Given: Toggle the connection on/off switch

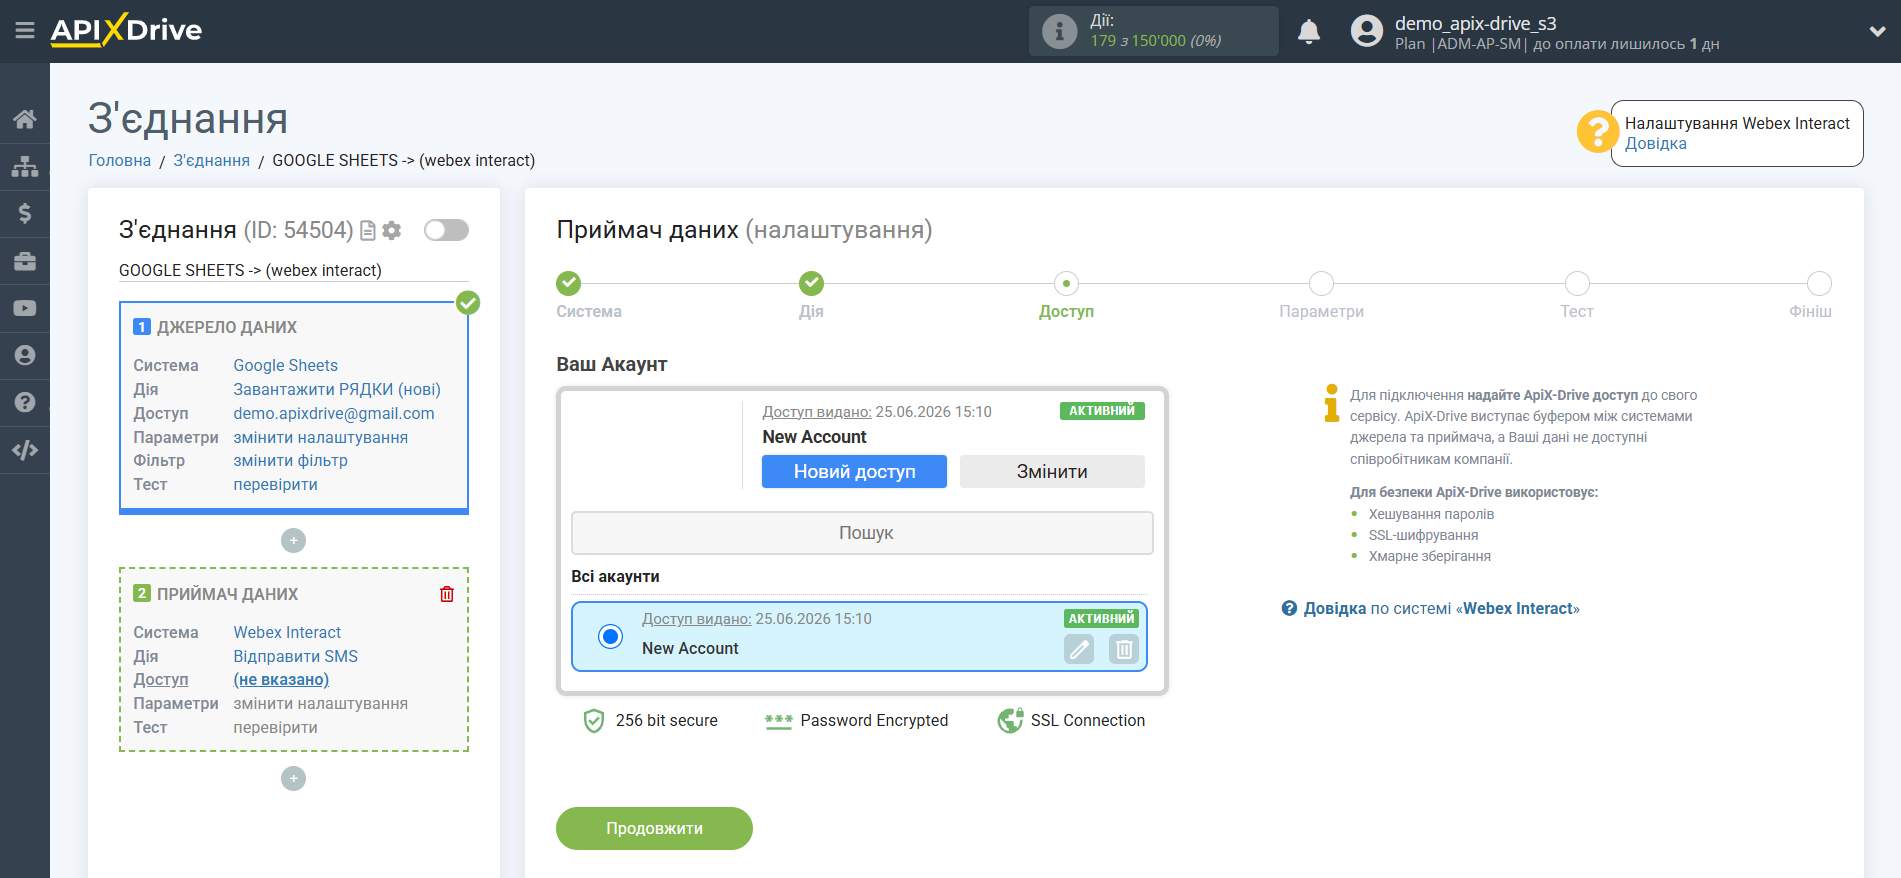Looking at the screenshot, I should coord(446,230).
